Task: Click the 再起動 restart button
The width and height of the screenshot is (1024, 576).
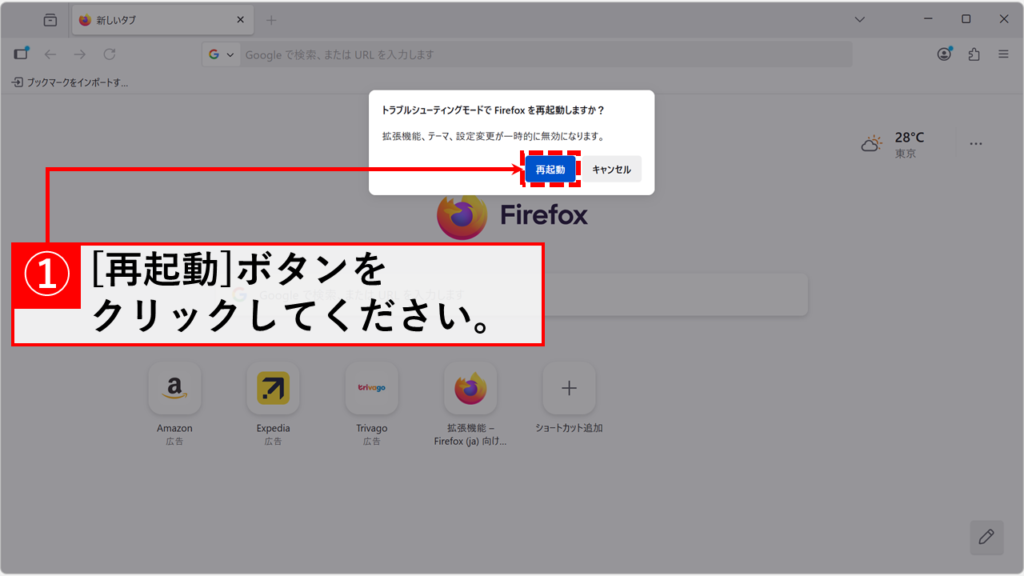Action: pyautogui.click(x=550, y=169)
